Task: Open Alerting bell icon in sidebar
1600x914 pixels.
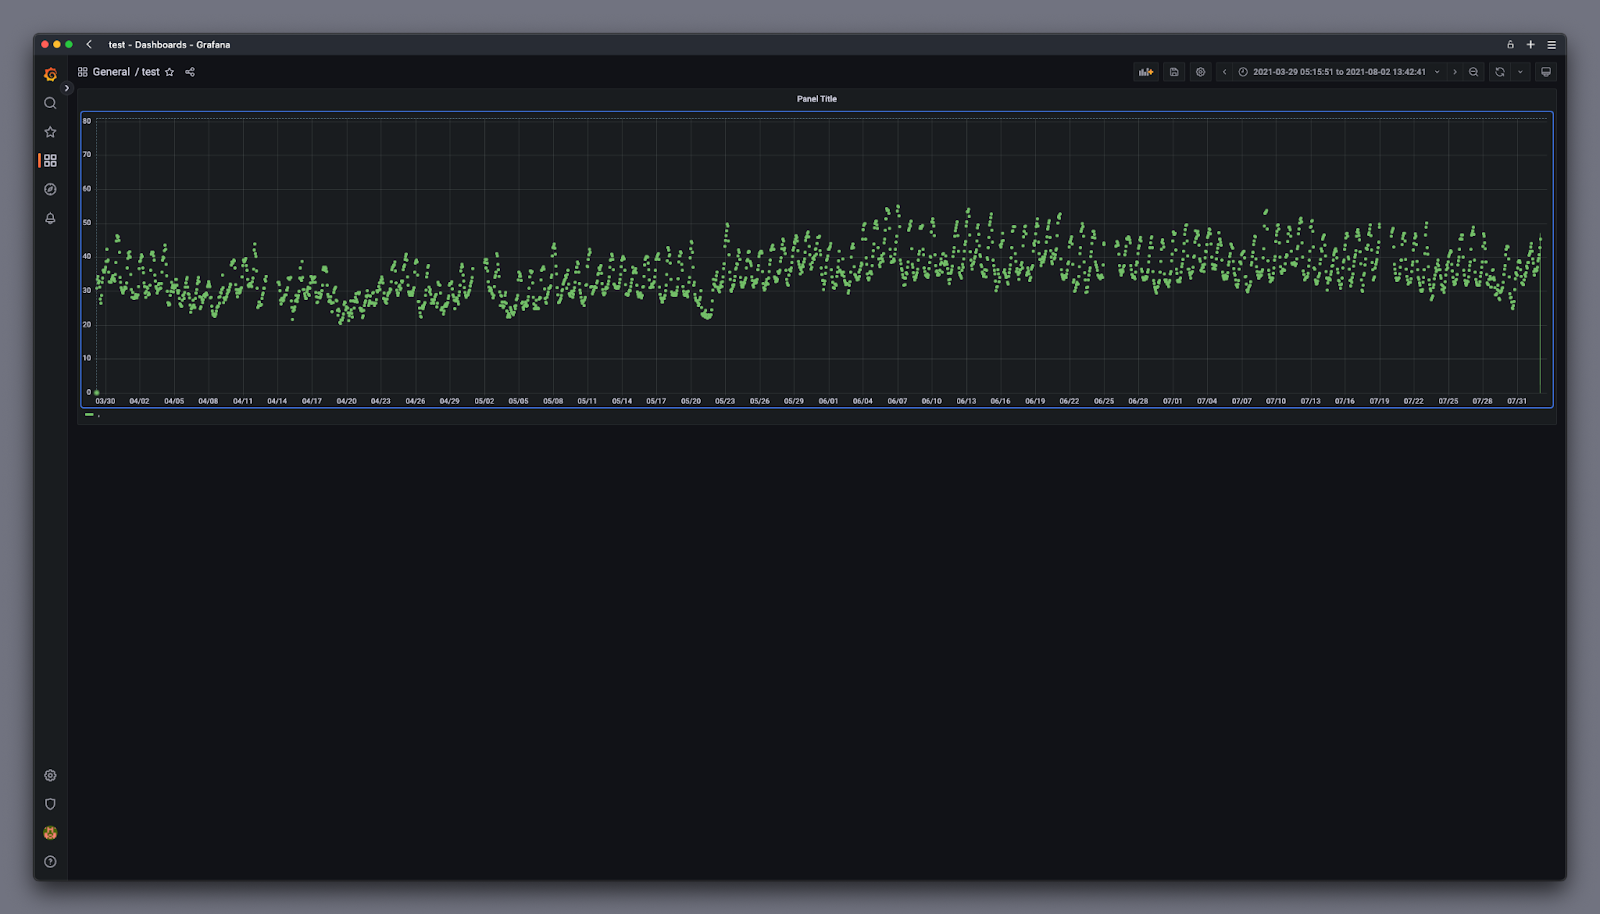Action: (x=50, y=218)
